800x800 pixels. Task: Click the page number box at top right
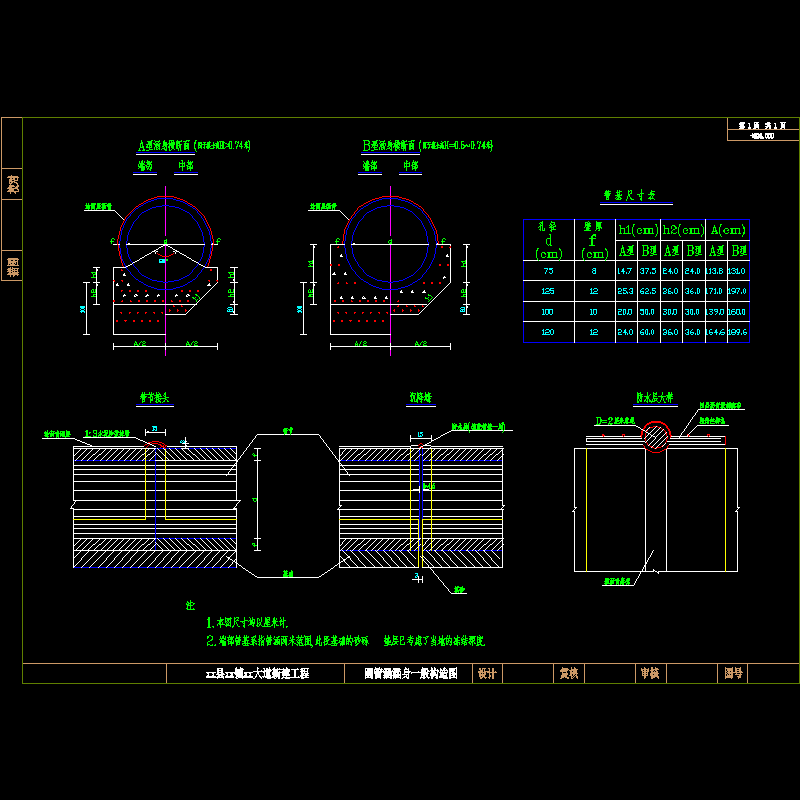point(762,126)
